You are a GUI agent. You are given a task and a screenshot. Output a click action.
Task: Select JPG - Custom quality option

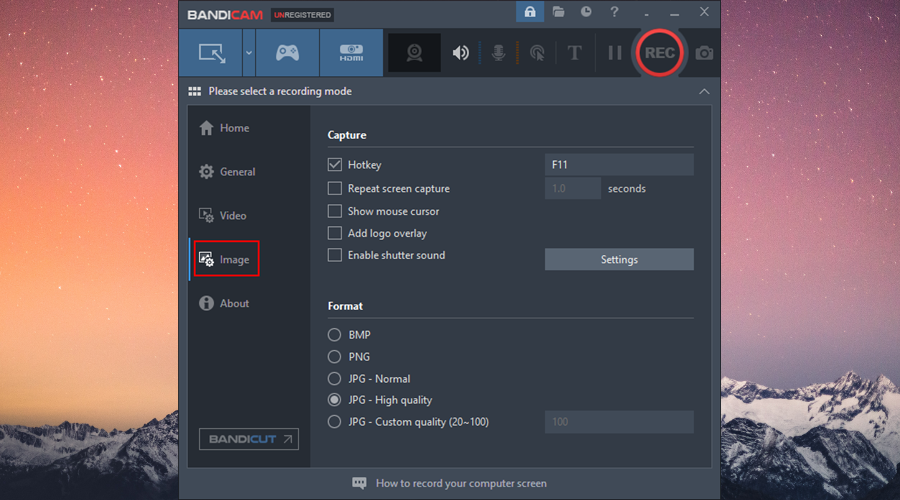pos(334,422)
